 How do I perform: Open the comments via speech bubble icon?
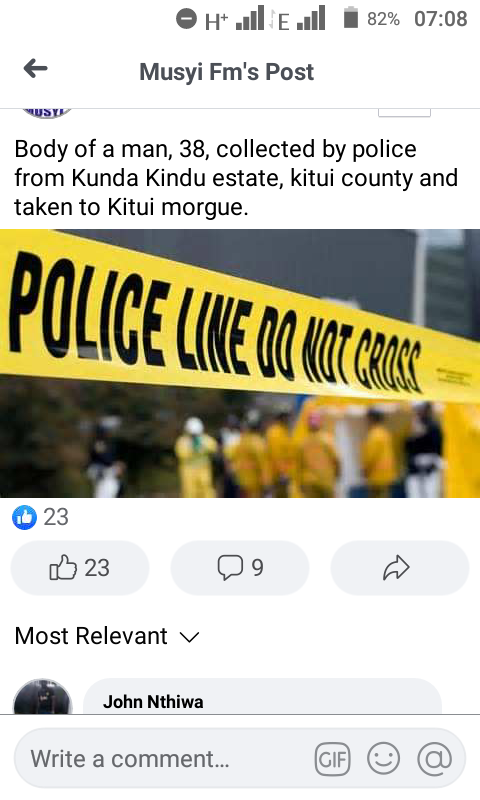(x=240, y=568)
